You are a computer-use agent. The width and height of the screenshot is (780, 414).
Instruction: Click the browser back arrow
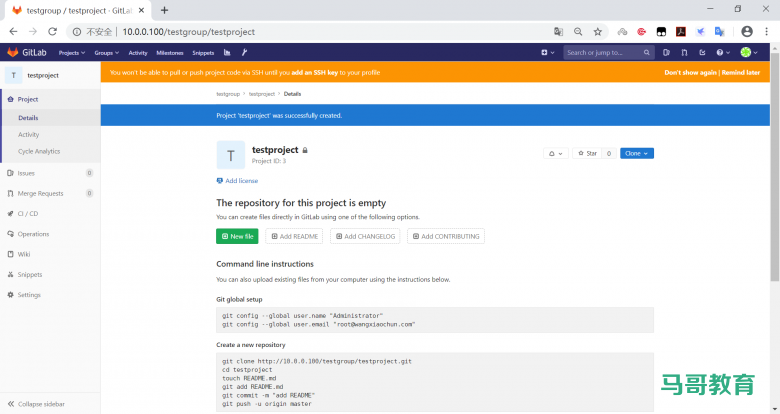click(x=13, y=31)
